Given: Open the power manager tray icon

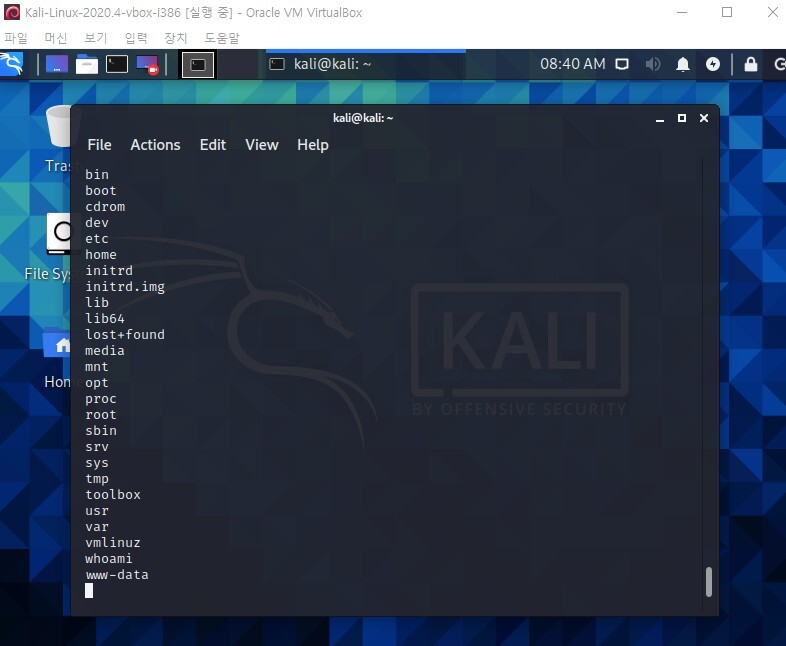Looking at the screenshot, I should (x=713, y=64).
